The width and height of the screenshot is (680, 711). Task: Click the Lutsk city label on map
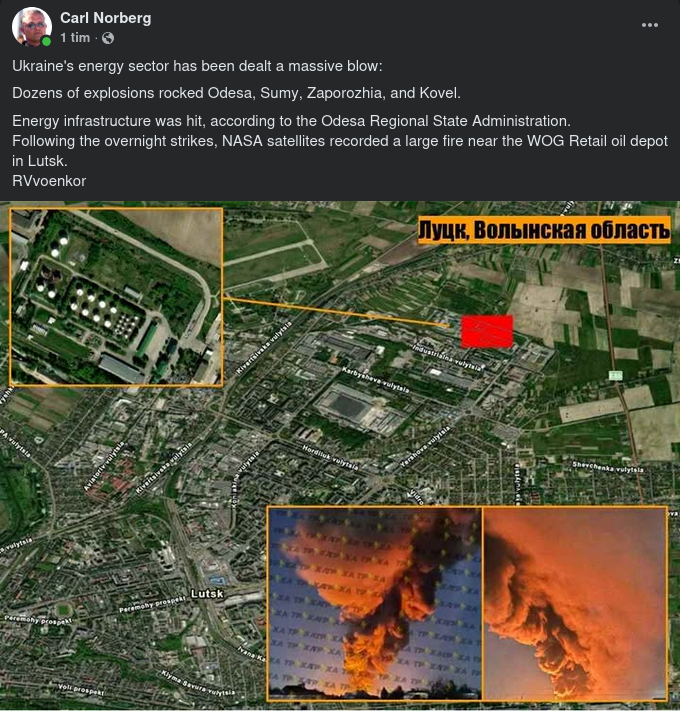tap(207, 594)
